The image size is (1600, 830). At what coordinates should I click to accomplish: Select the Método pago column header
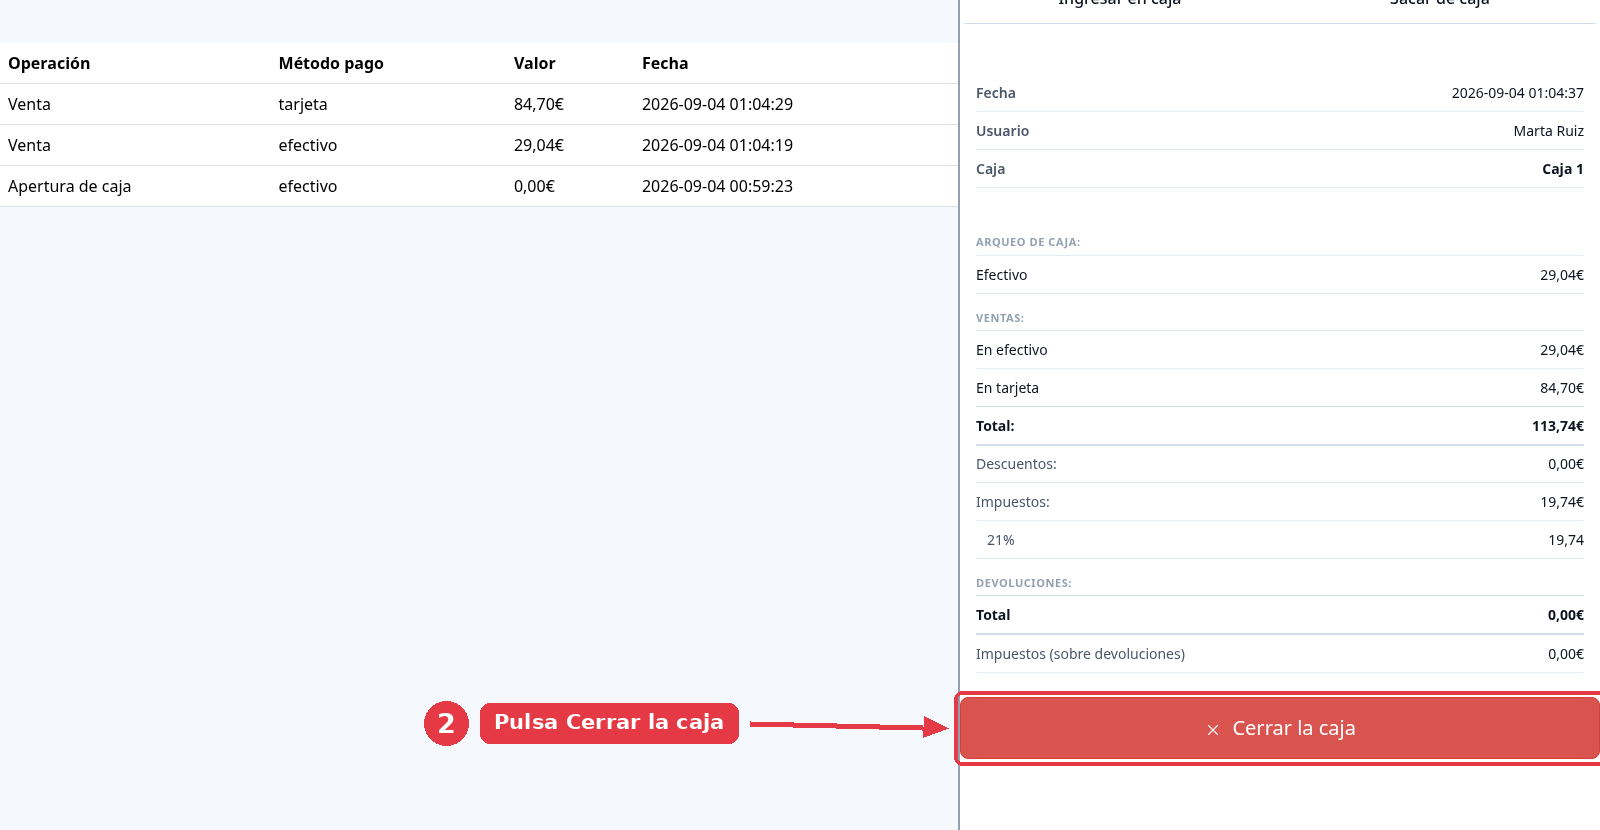point(331,63)
